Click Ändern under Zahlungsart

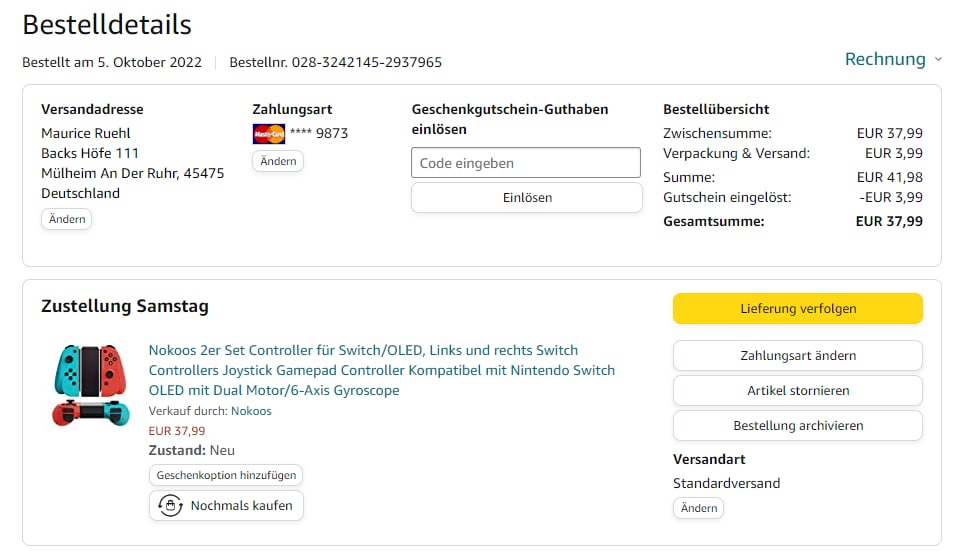(x=277, y=161)
